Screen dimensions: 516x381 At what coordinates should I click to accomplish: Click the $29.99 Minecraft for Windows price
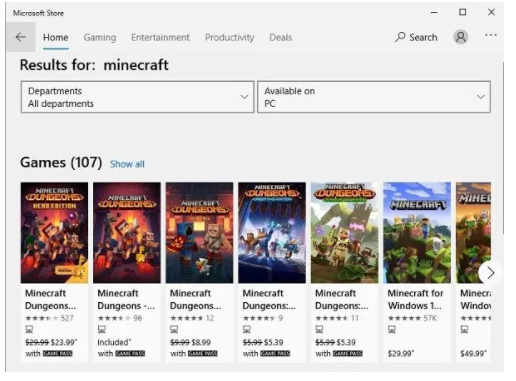[401, 353]
